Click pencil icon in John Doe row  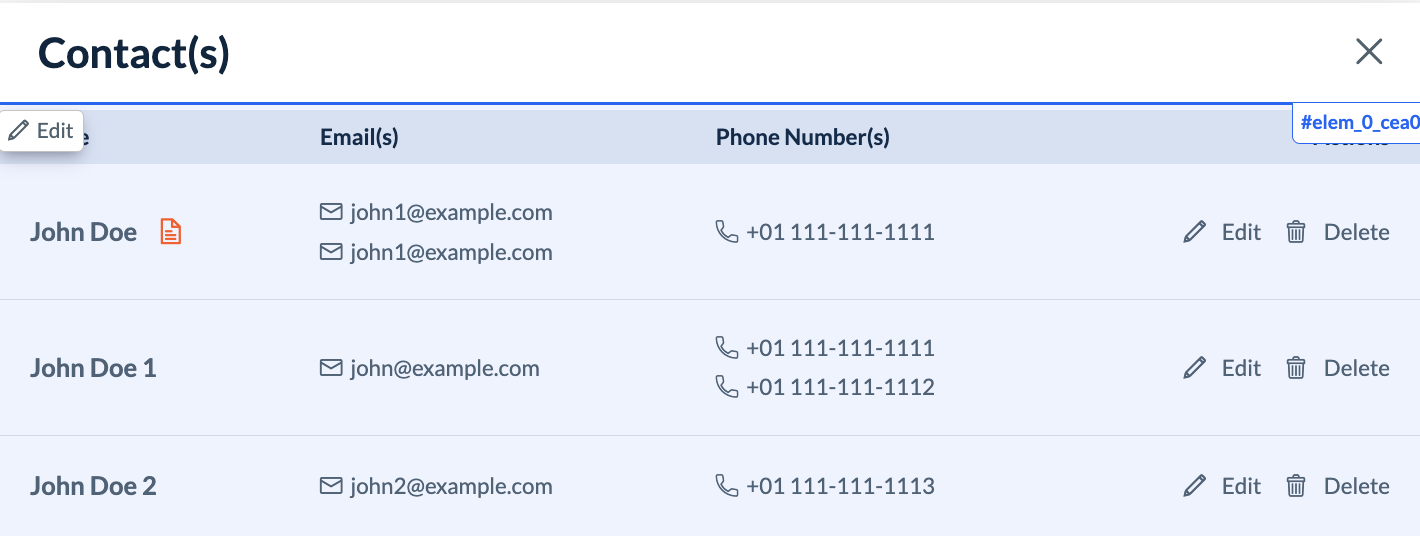pos(1194,232)
